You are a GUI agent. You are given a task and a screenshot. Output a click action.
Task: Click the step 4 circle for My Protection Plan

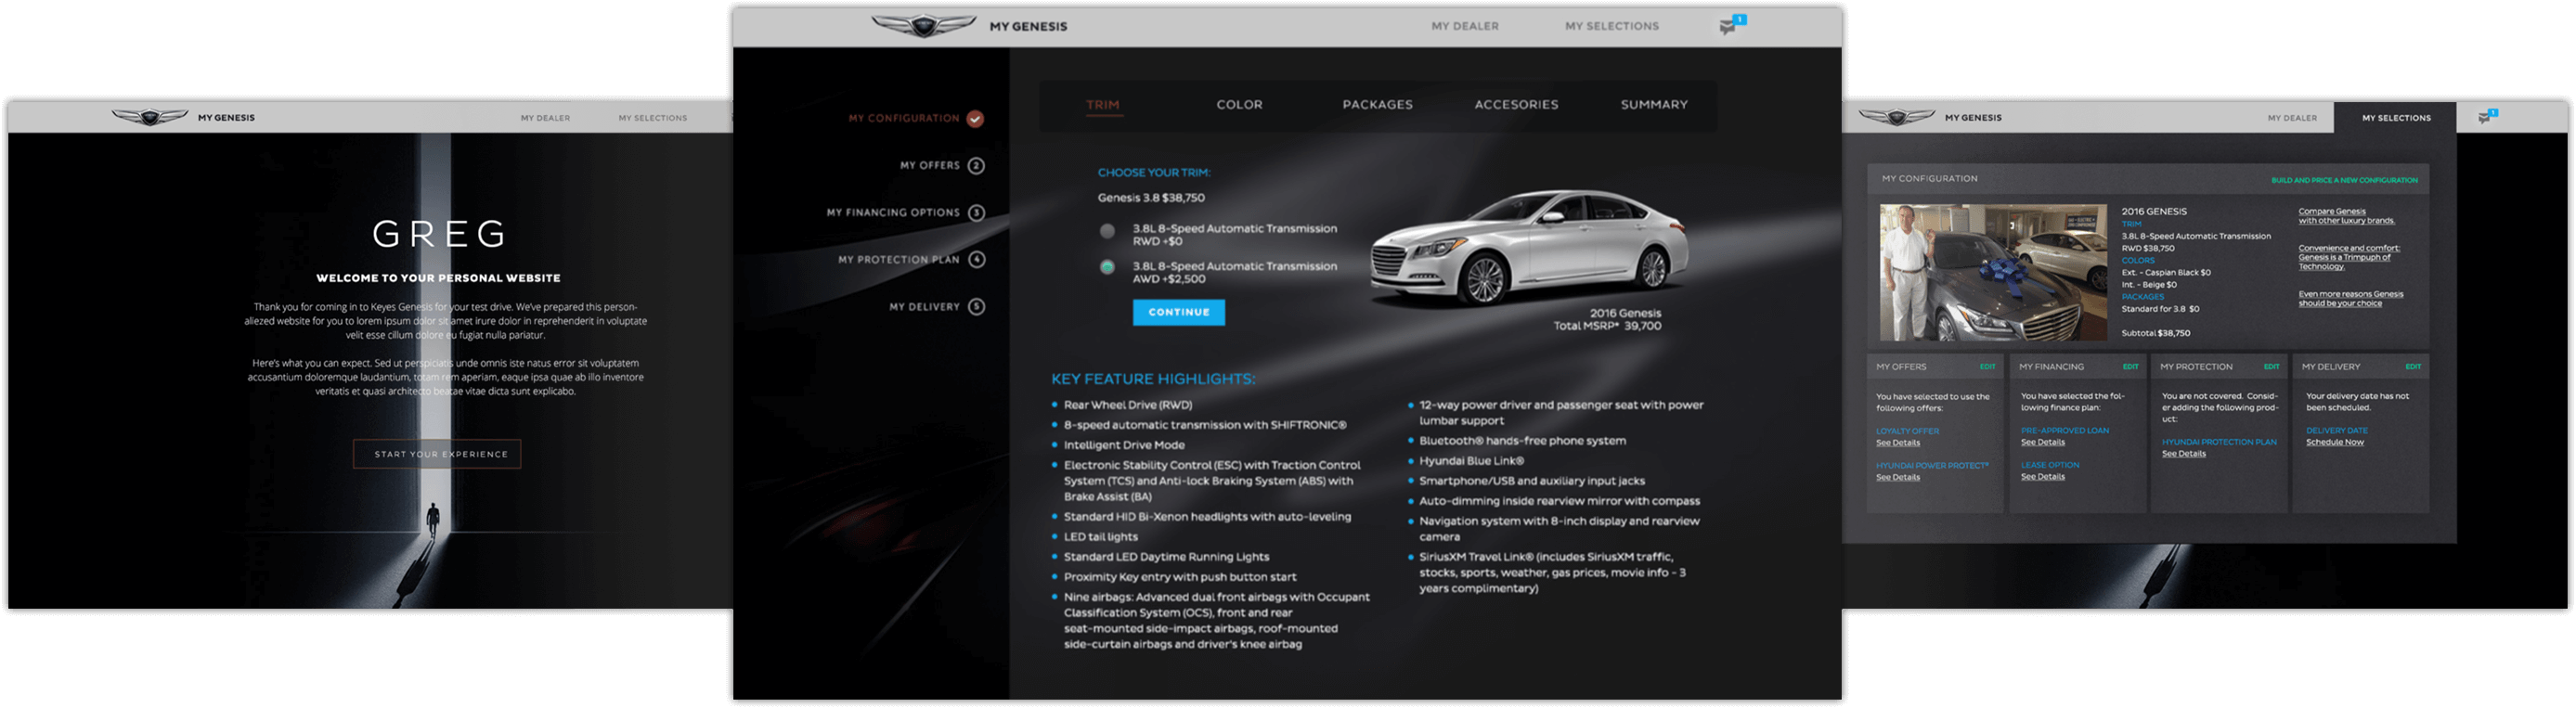[x=976, y=260]
